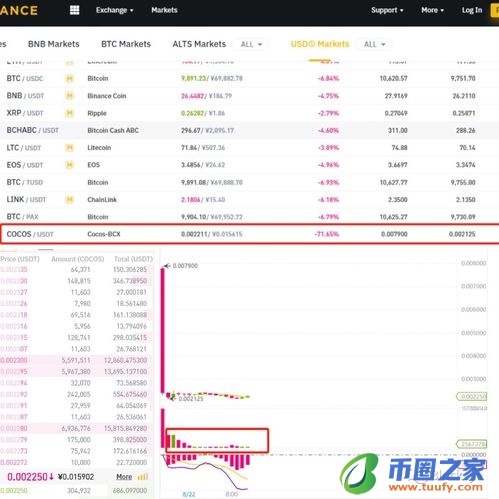The image size is (499, 499).
Task: Click order book ask amount 5,591,511
Action: tap(76, 360)
